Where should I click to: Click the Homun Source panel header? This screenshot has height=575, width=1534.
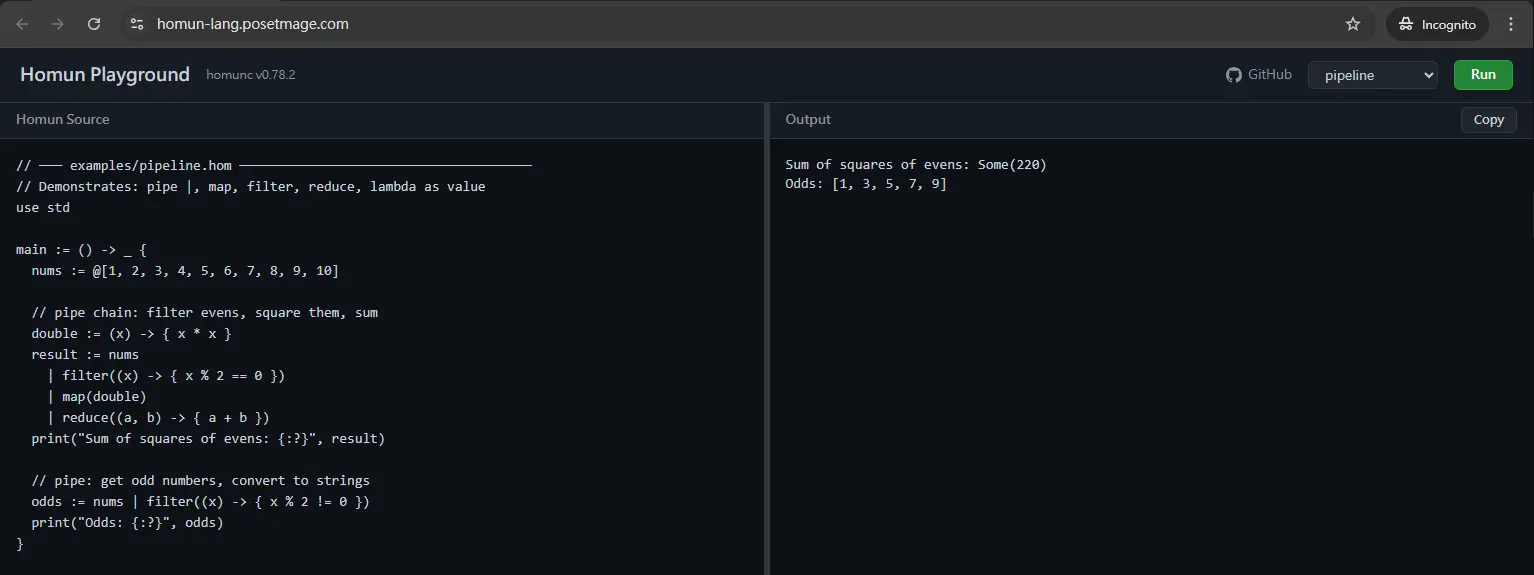click(x=63, y=120)
